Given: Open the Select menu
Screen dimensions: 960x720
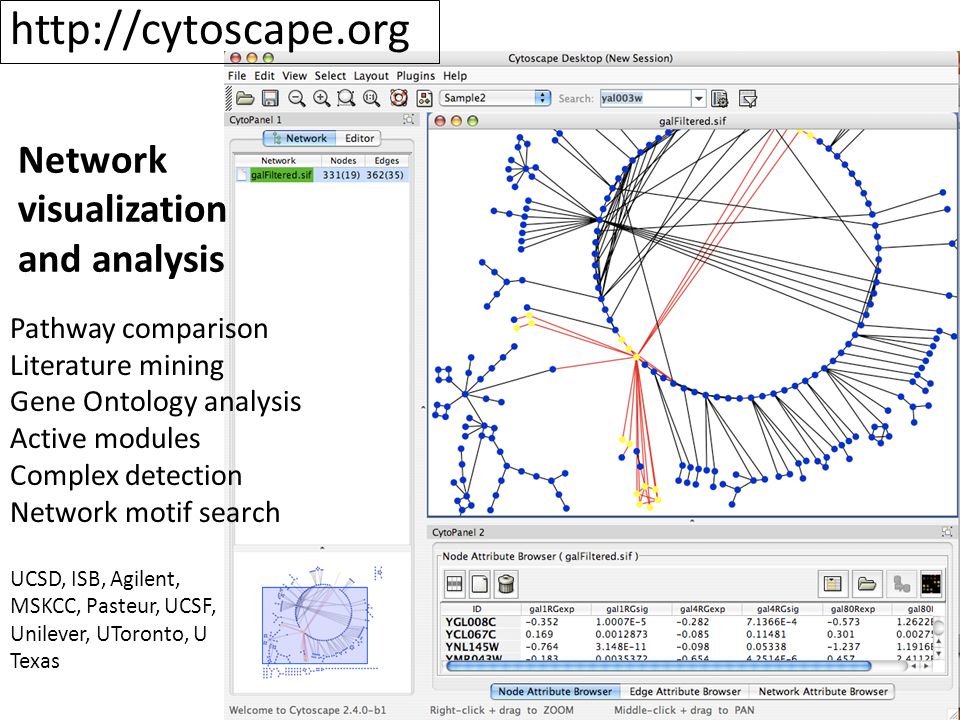Looking at the screenshot, I should [330, 76].
